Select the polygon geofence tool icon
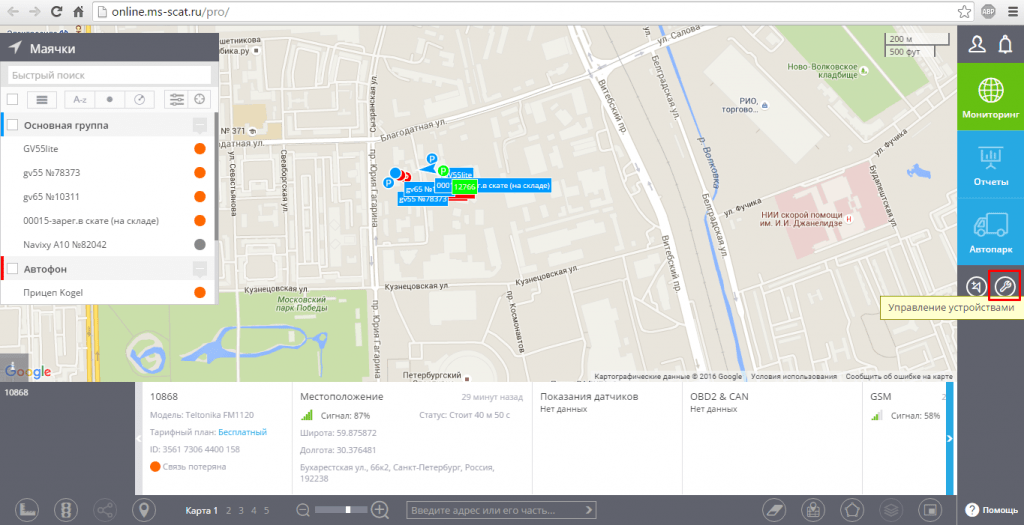 [x=852, y=510]
